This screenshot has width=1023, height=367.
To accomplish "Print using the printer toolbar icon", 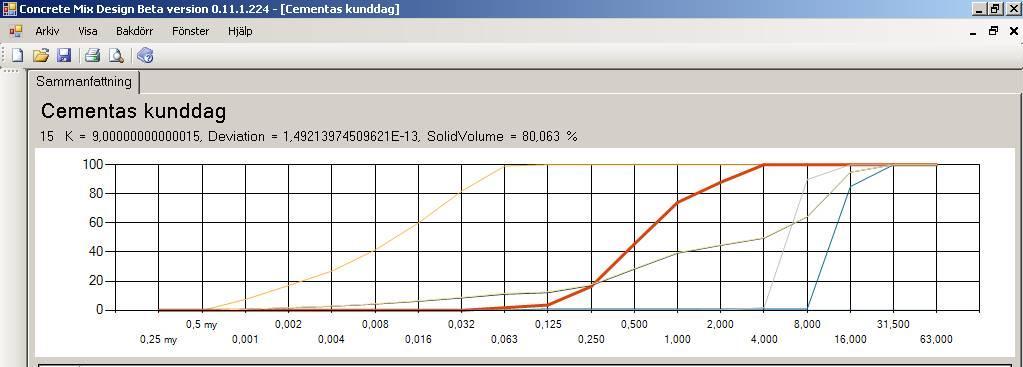I will 92,56.
